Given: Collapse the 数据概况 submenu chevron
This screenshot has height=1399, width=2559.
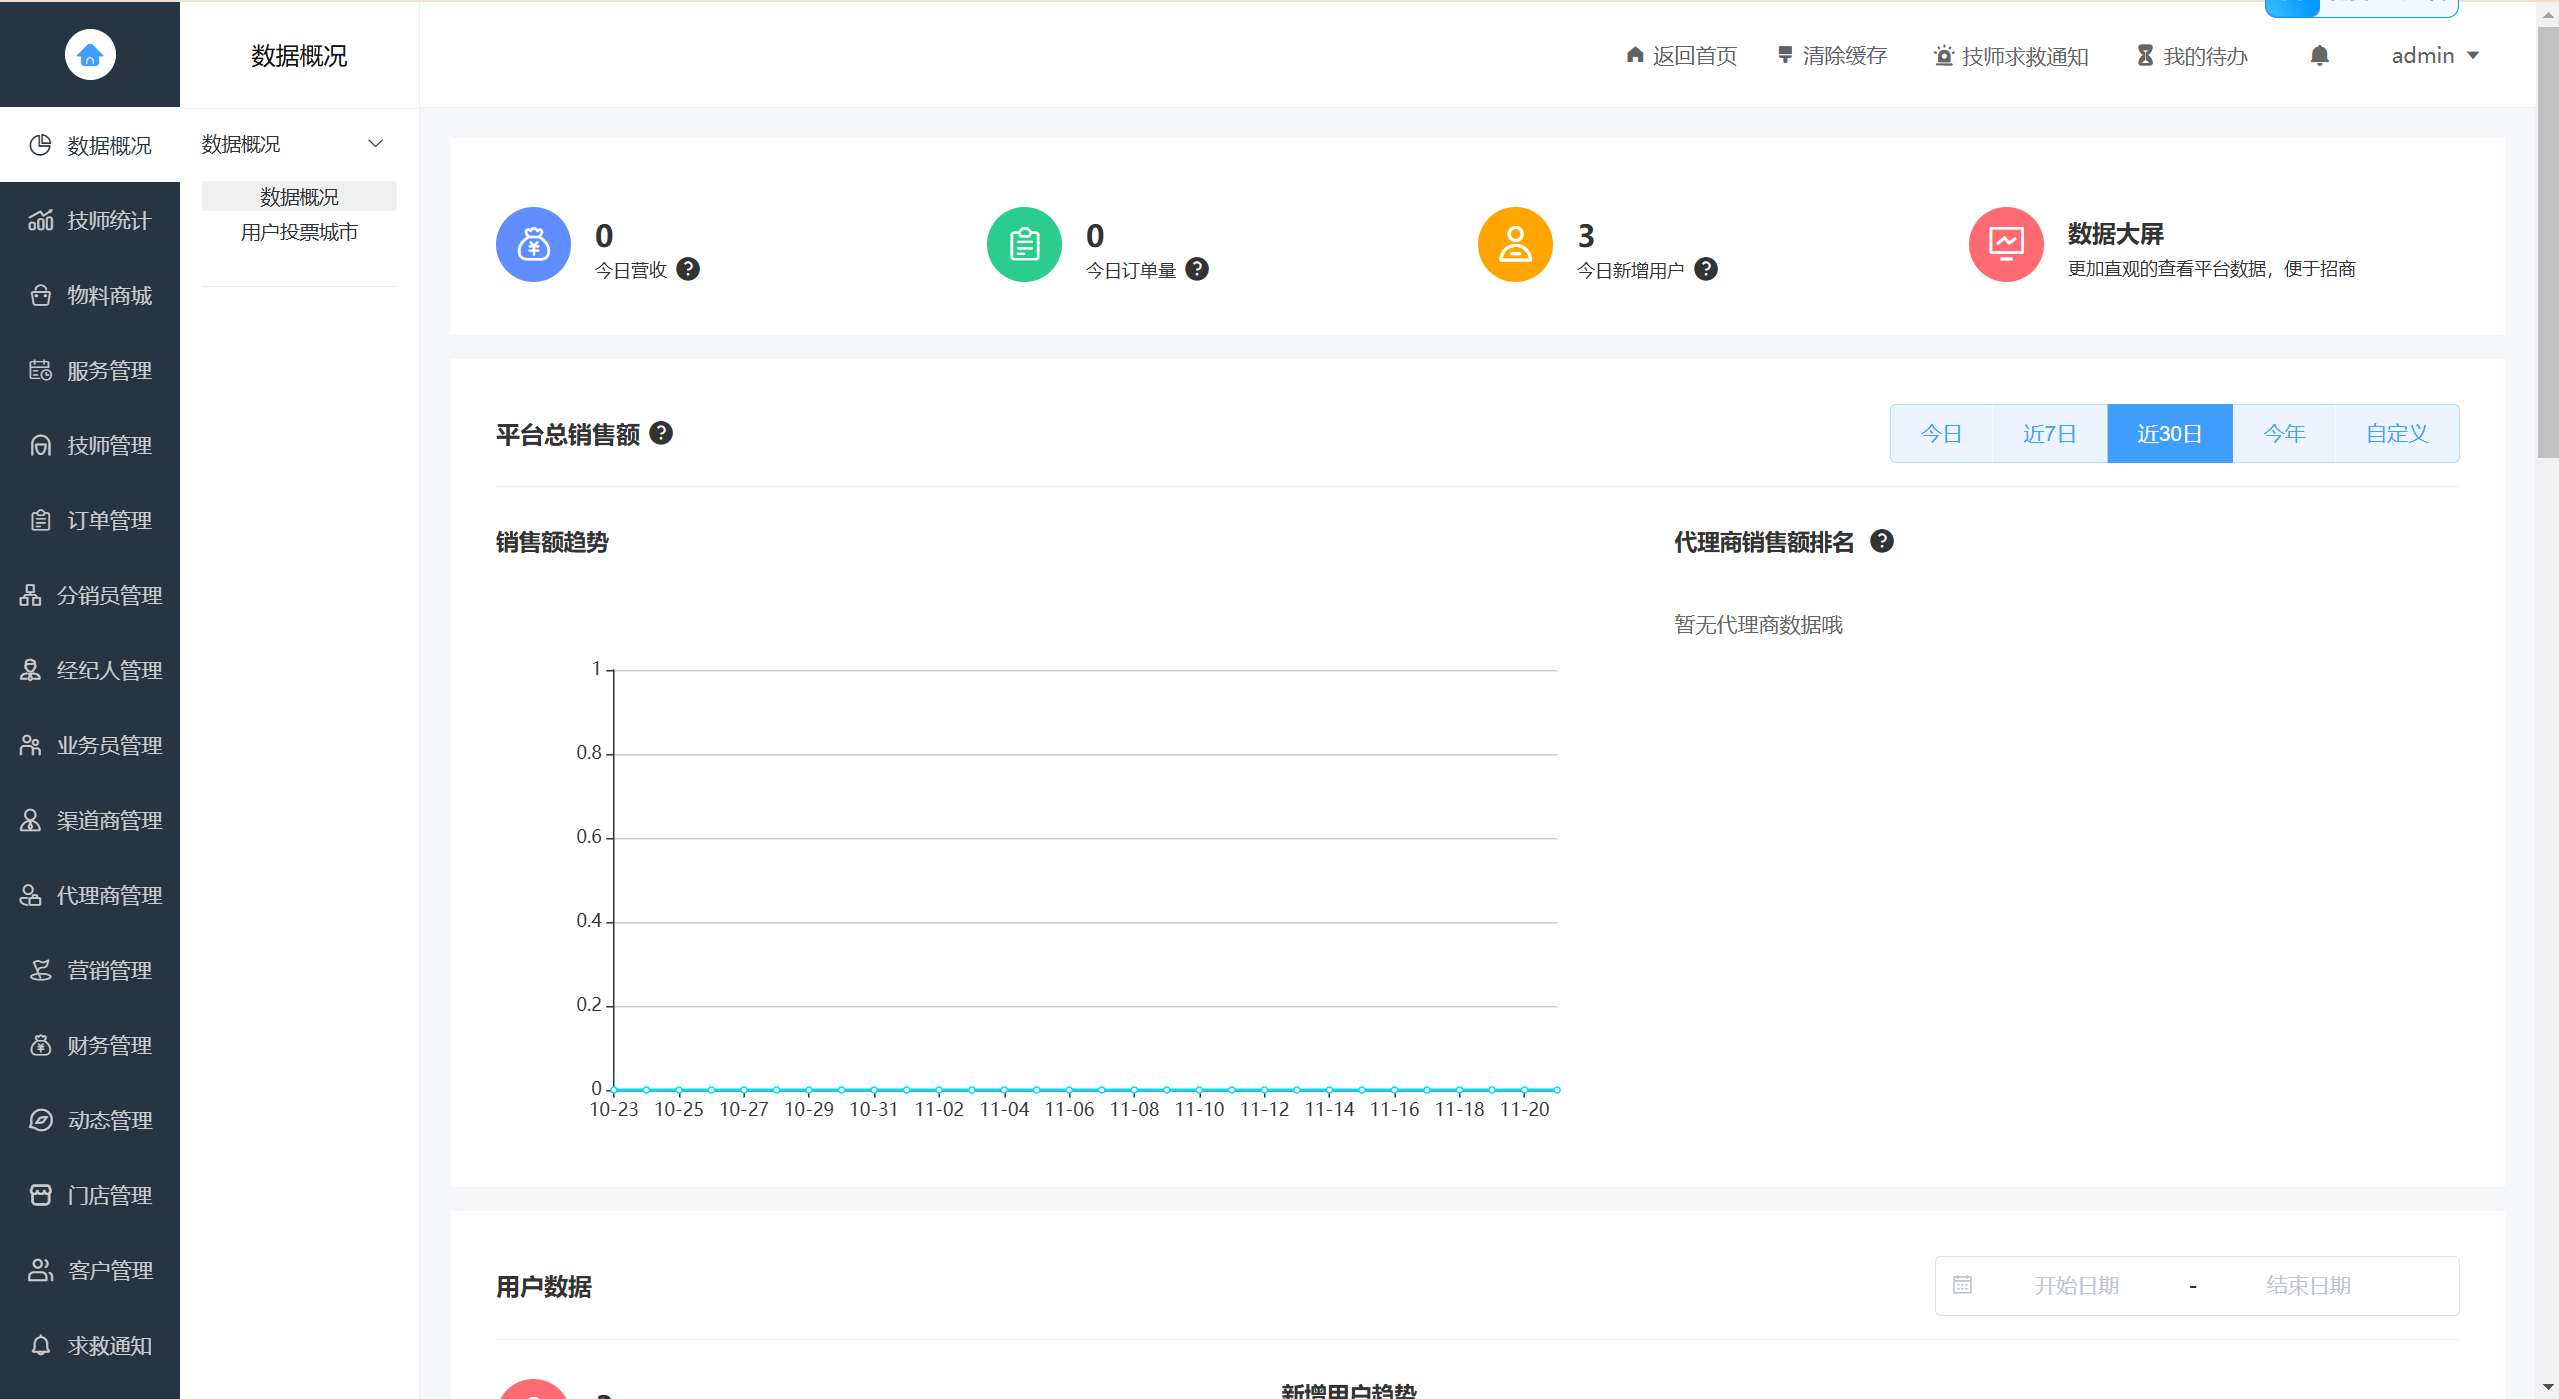Looking at the screenshot, I should [x=376, y=144].
